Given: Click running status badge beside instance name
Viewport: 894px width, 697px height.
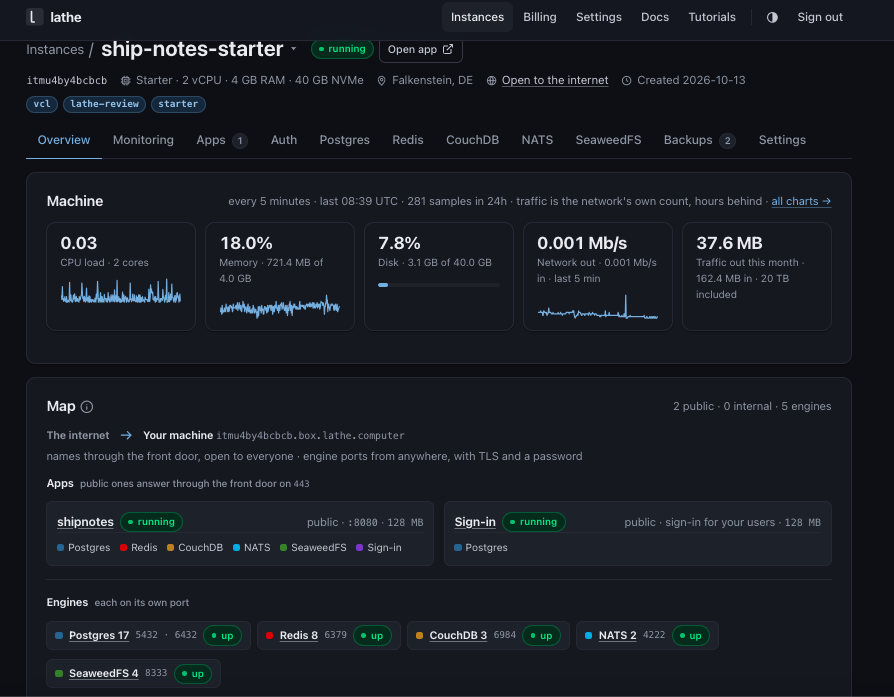Looking at the screenshot, I should (342, 49).
